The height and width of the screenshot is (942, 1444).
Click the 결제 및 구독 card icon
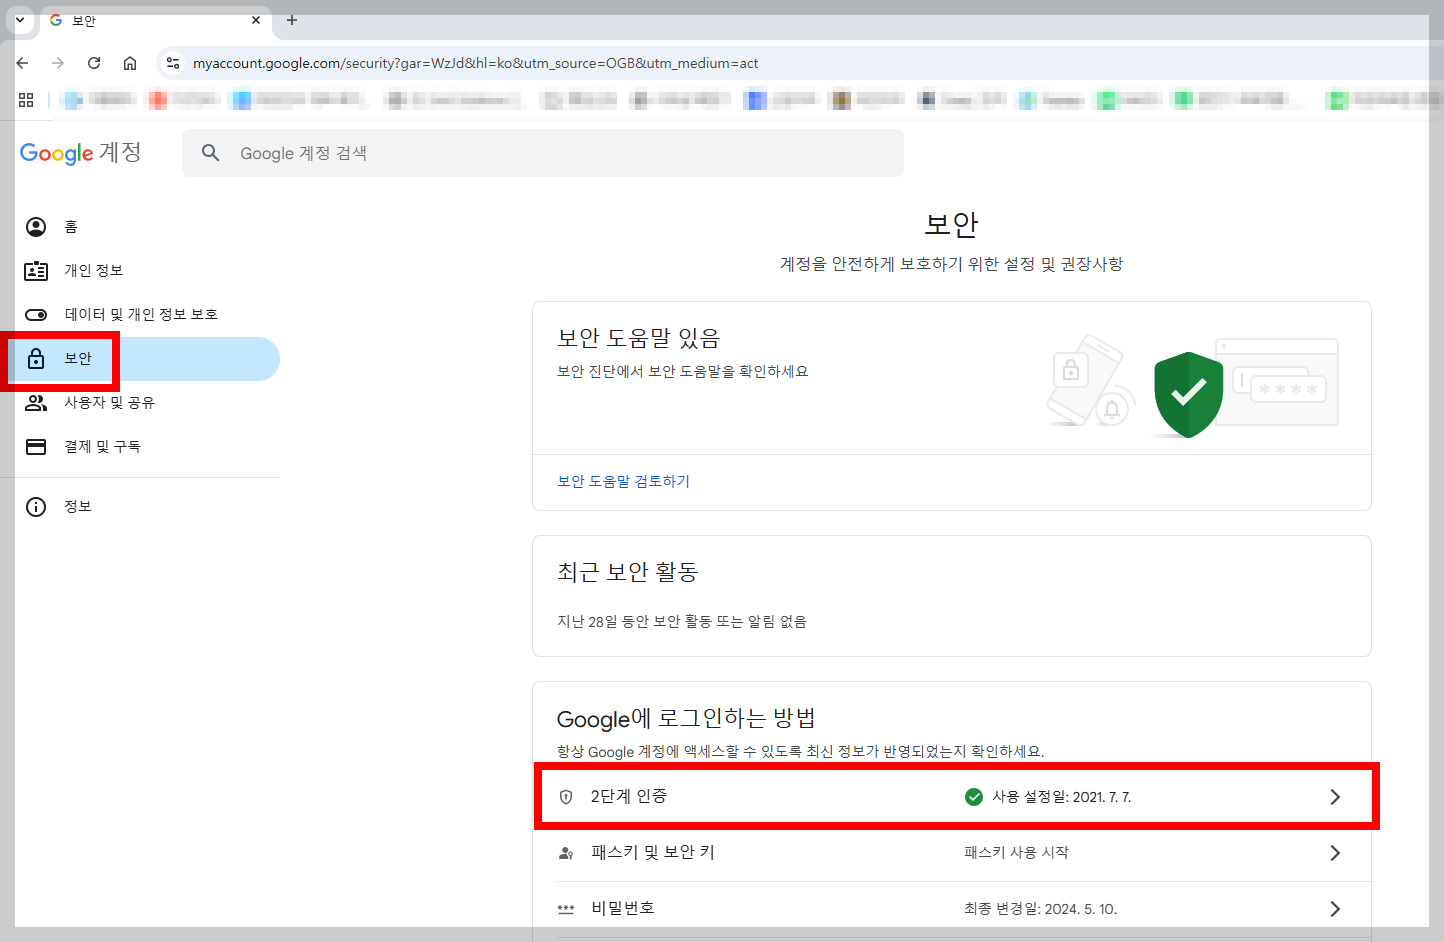[36, 447]
